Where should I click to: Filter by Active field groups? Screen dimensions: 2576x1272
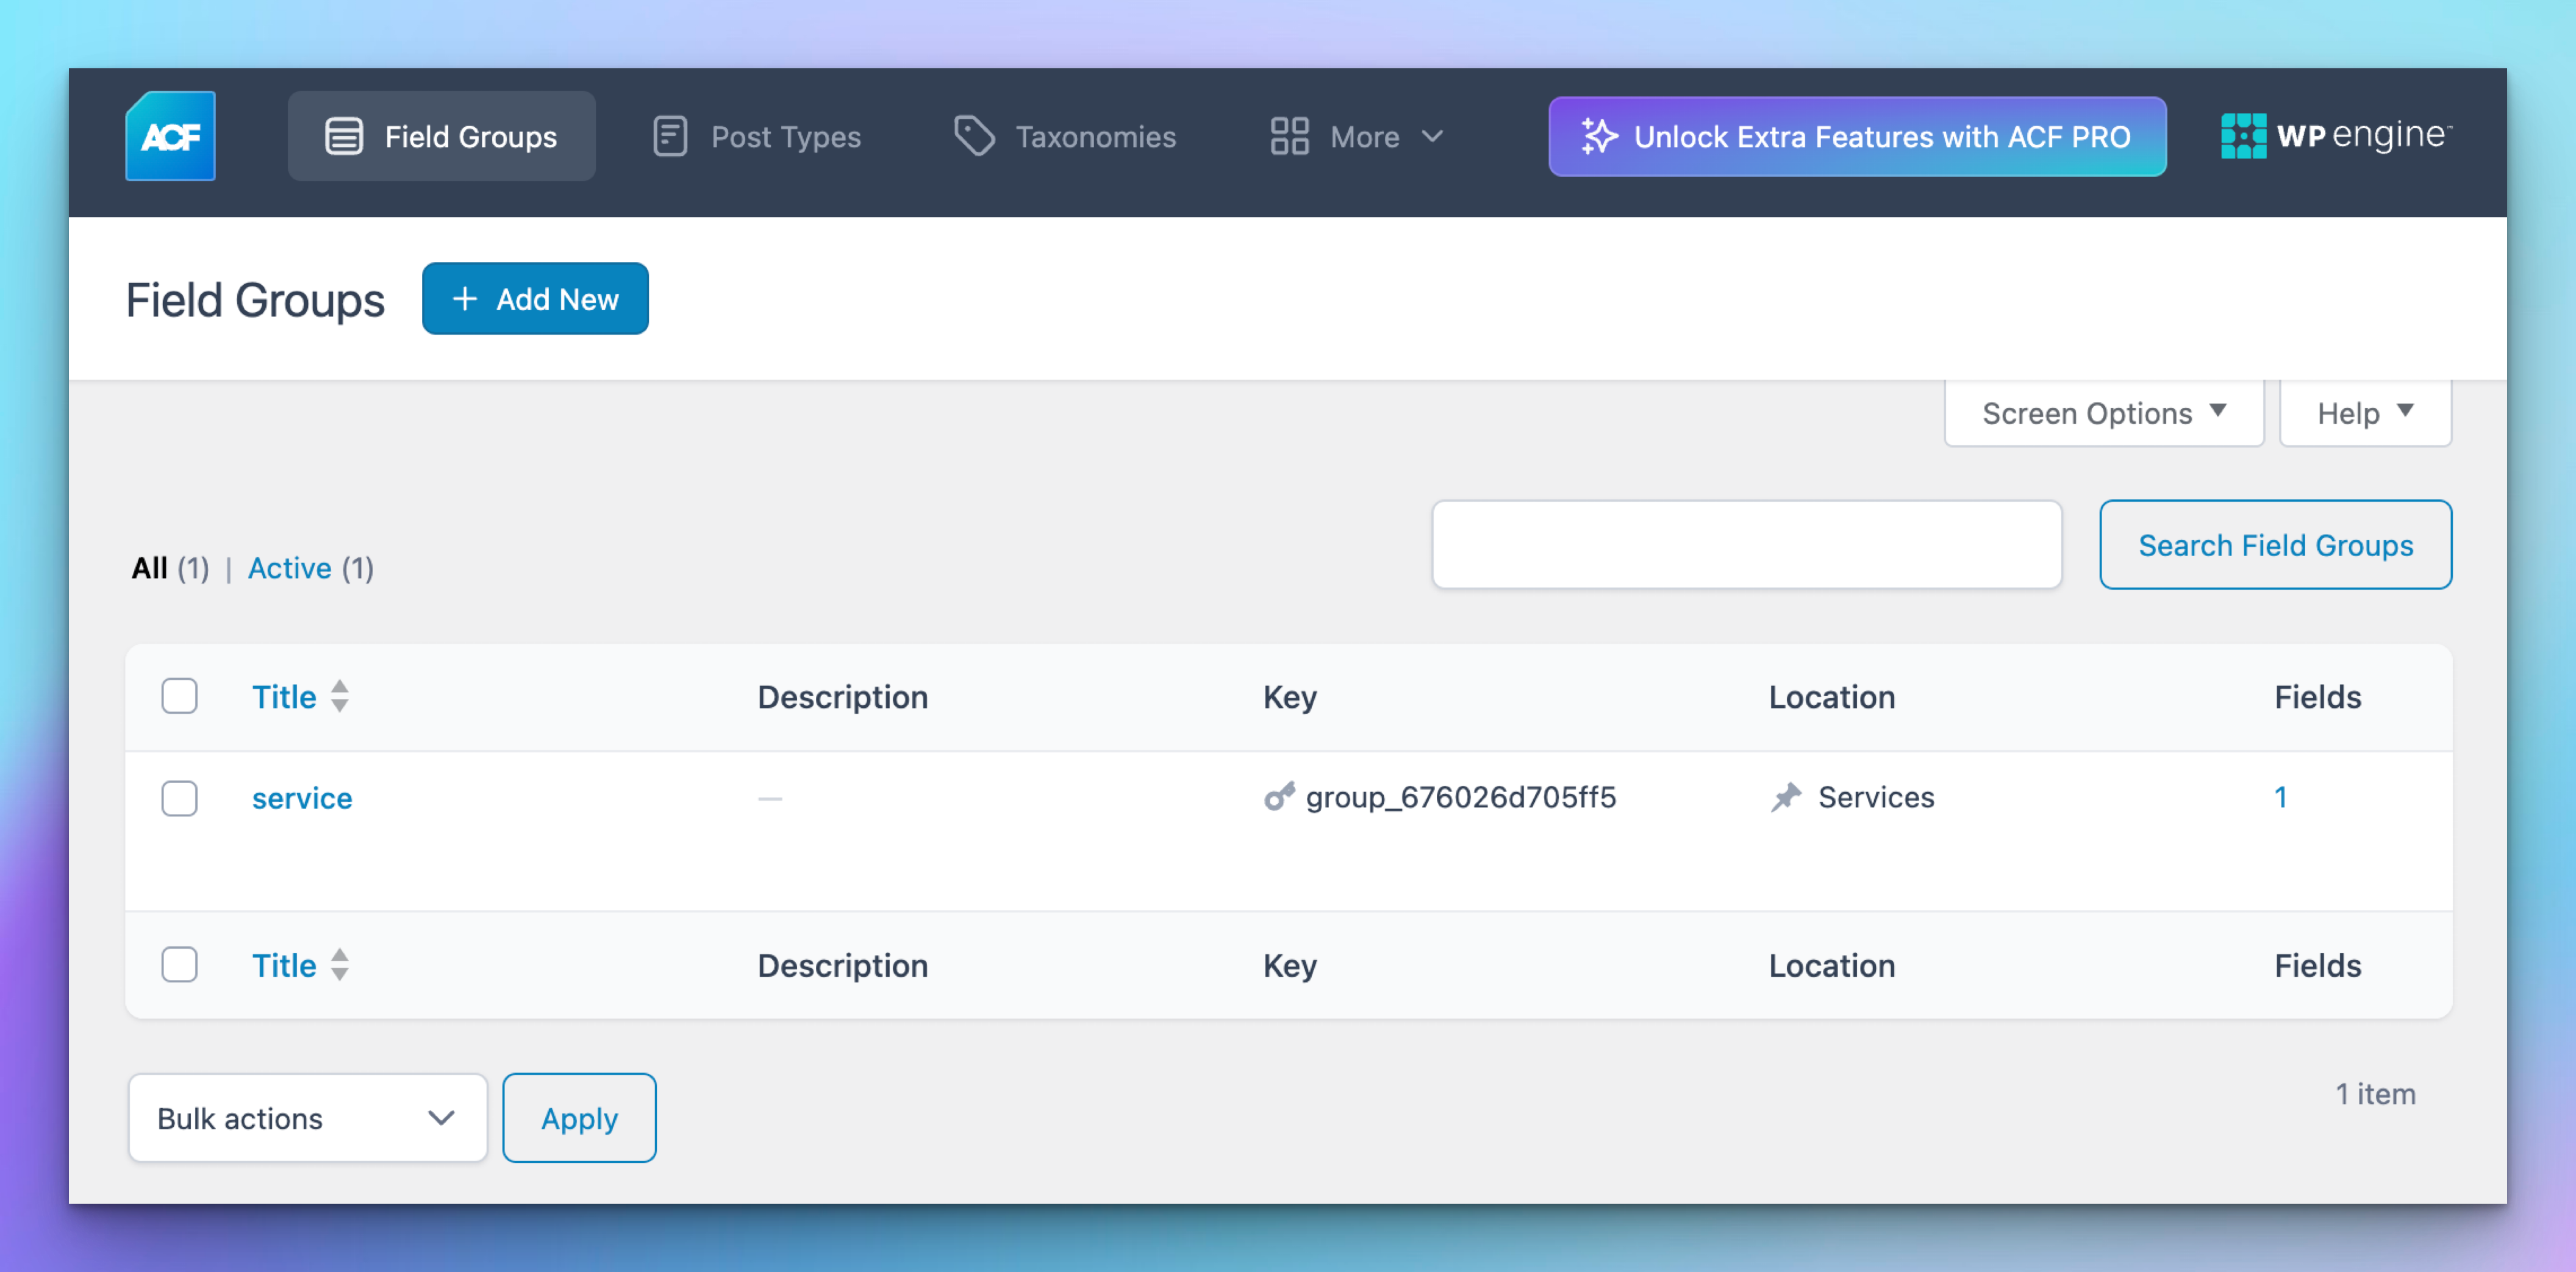(290, 568)
